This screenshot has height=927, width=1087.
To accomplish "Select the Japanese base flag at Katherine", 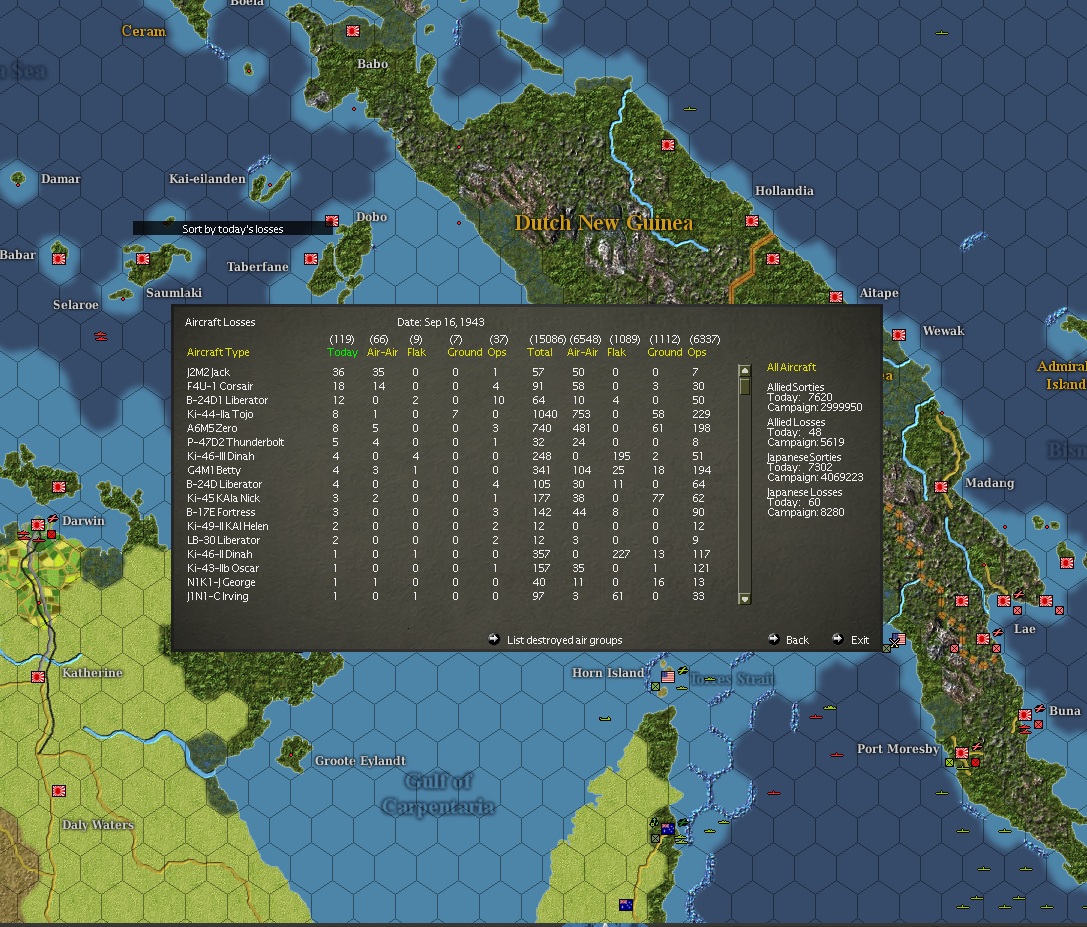I will point(38,677).
